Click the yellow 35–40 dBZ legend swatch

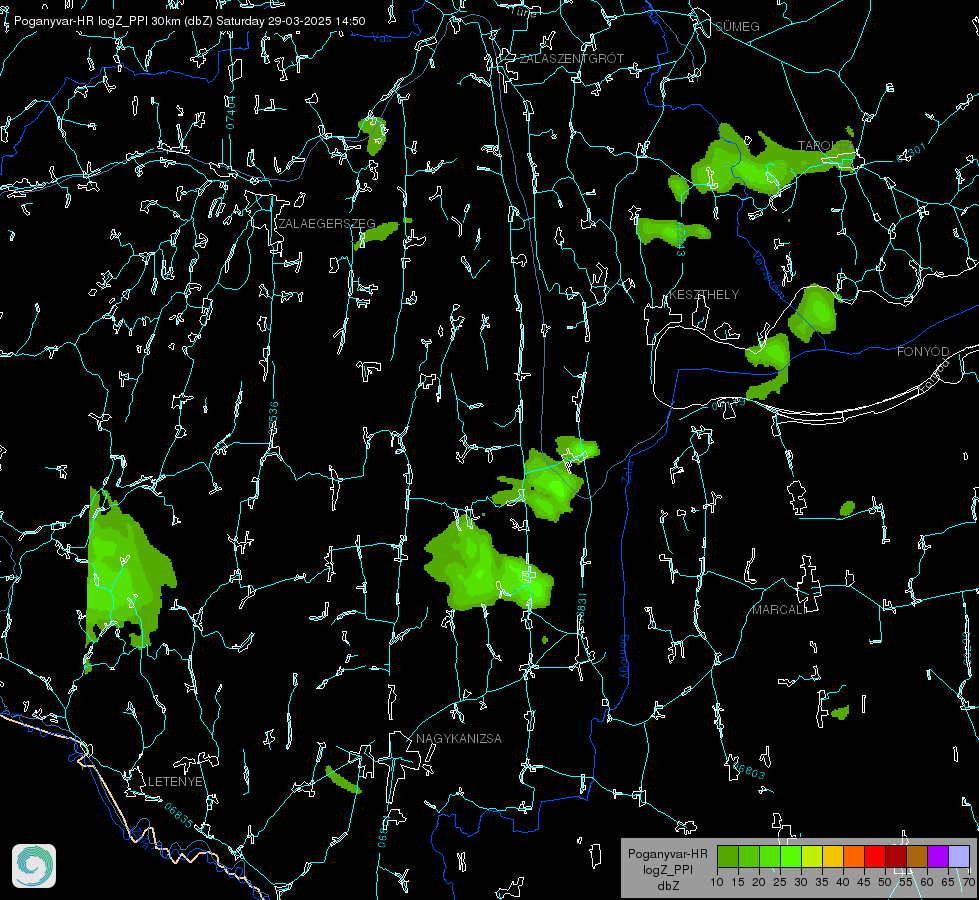[833, 857]
